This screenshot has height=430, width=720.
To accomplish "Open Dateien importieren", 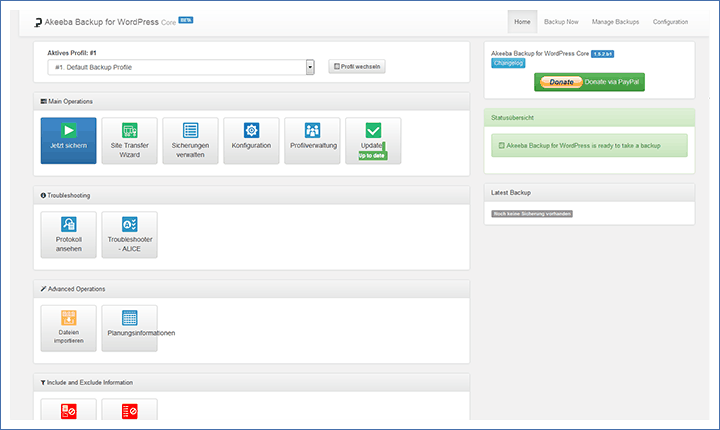I will (68, 328).
